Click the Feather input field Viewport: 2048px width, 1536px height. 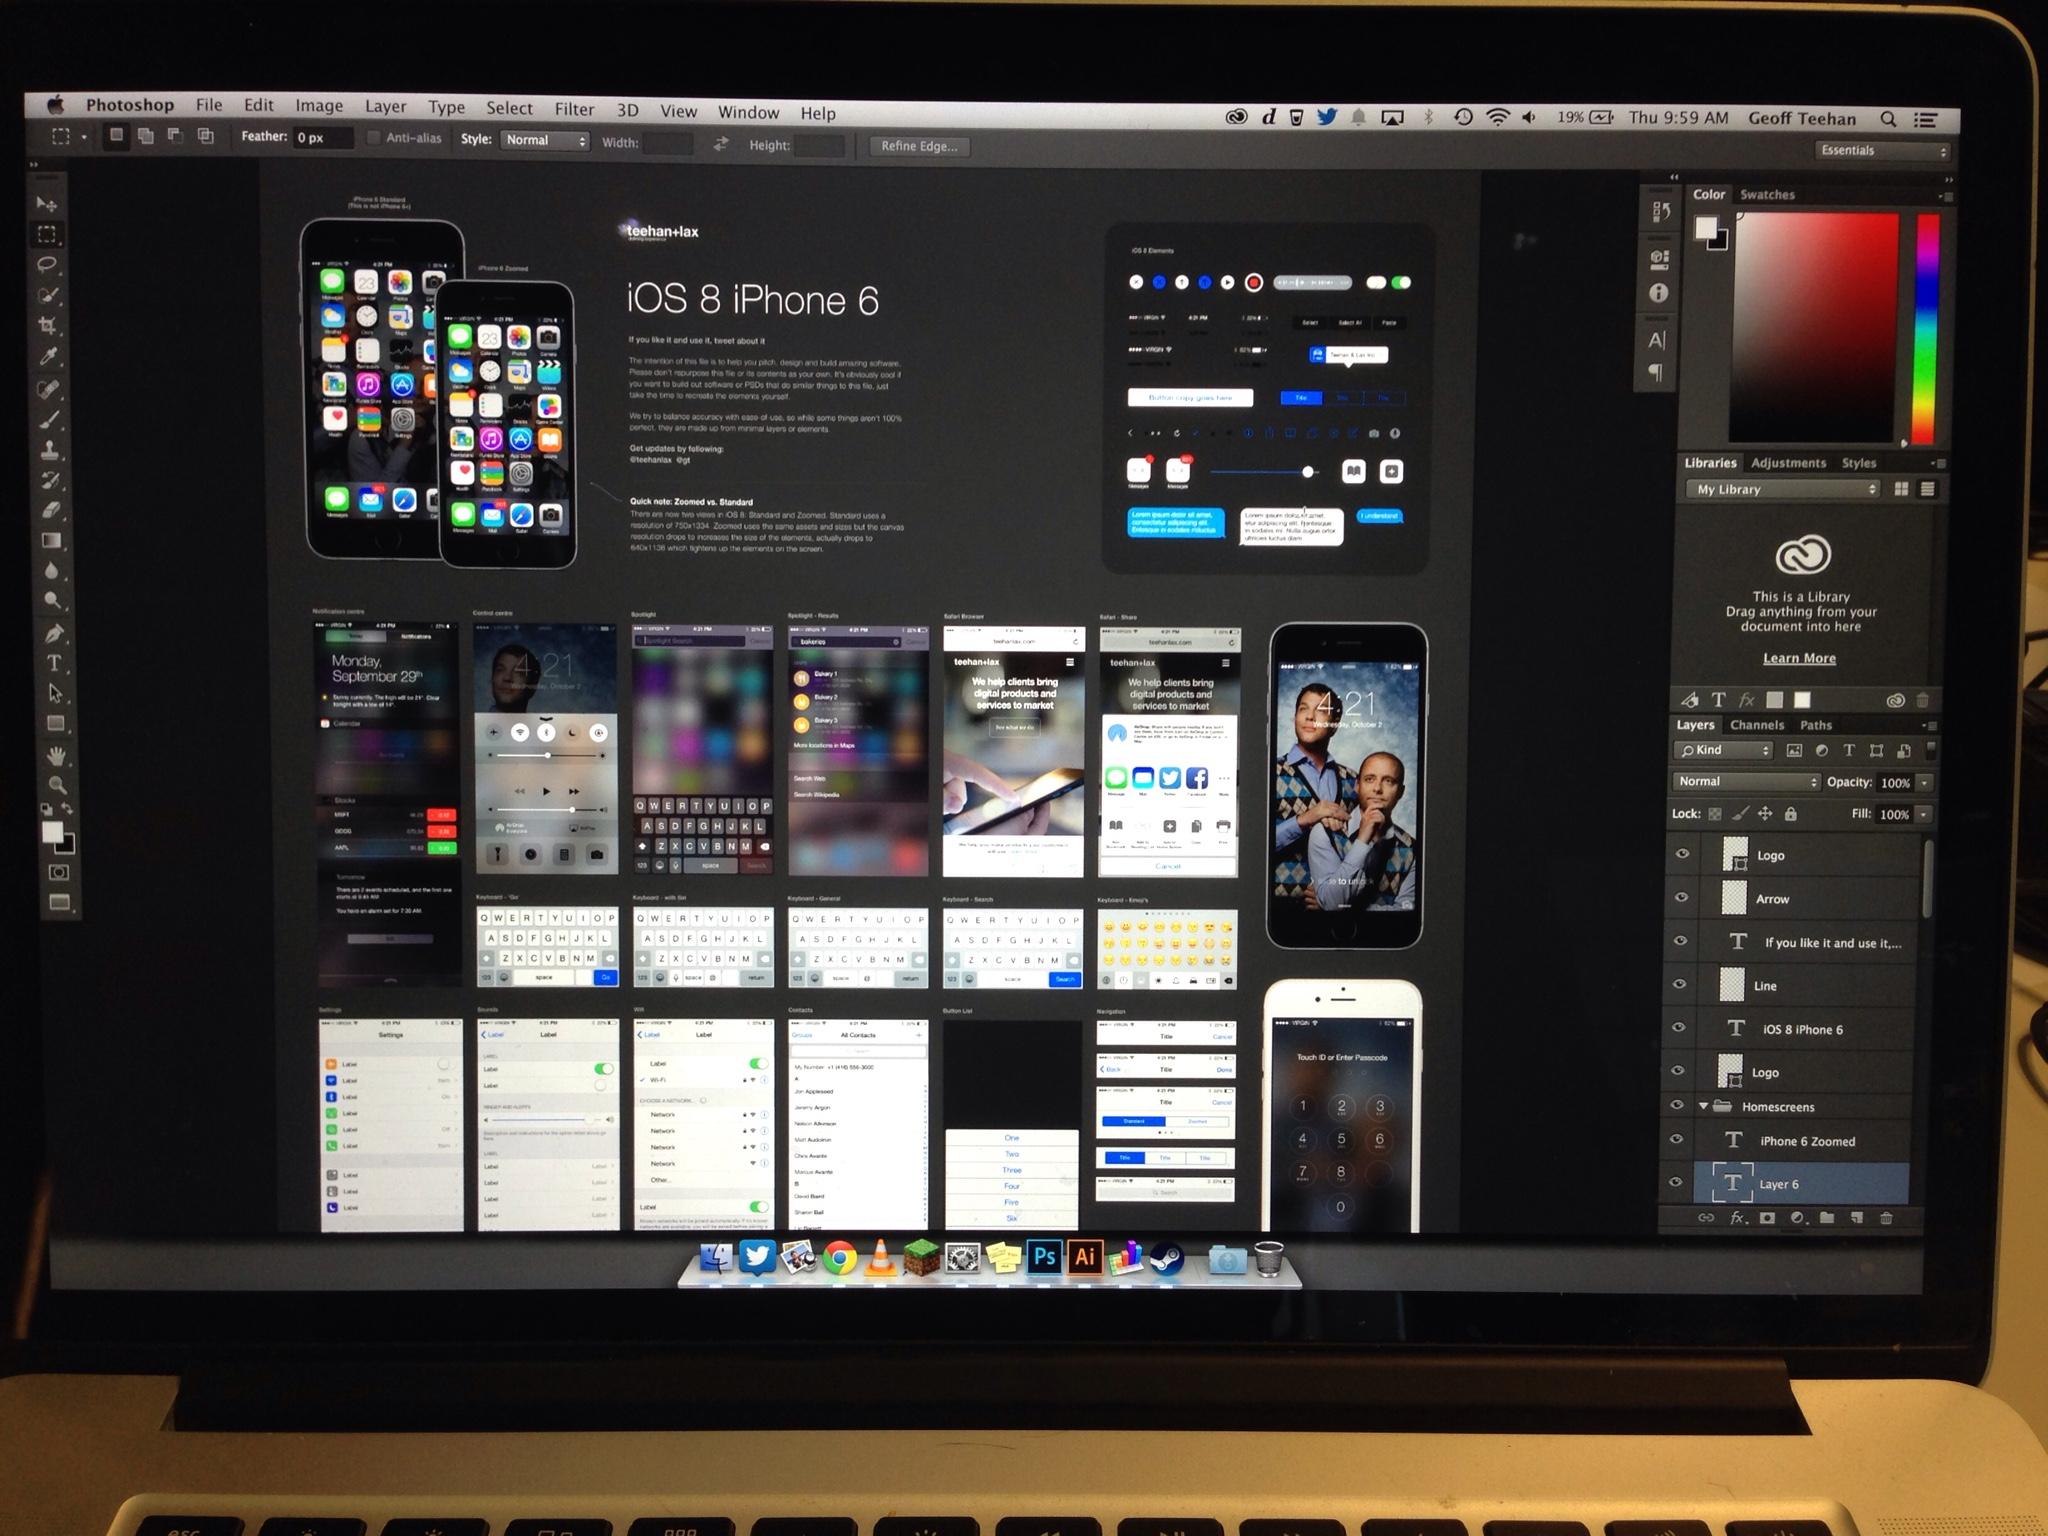point(322,138)
